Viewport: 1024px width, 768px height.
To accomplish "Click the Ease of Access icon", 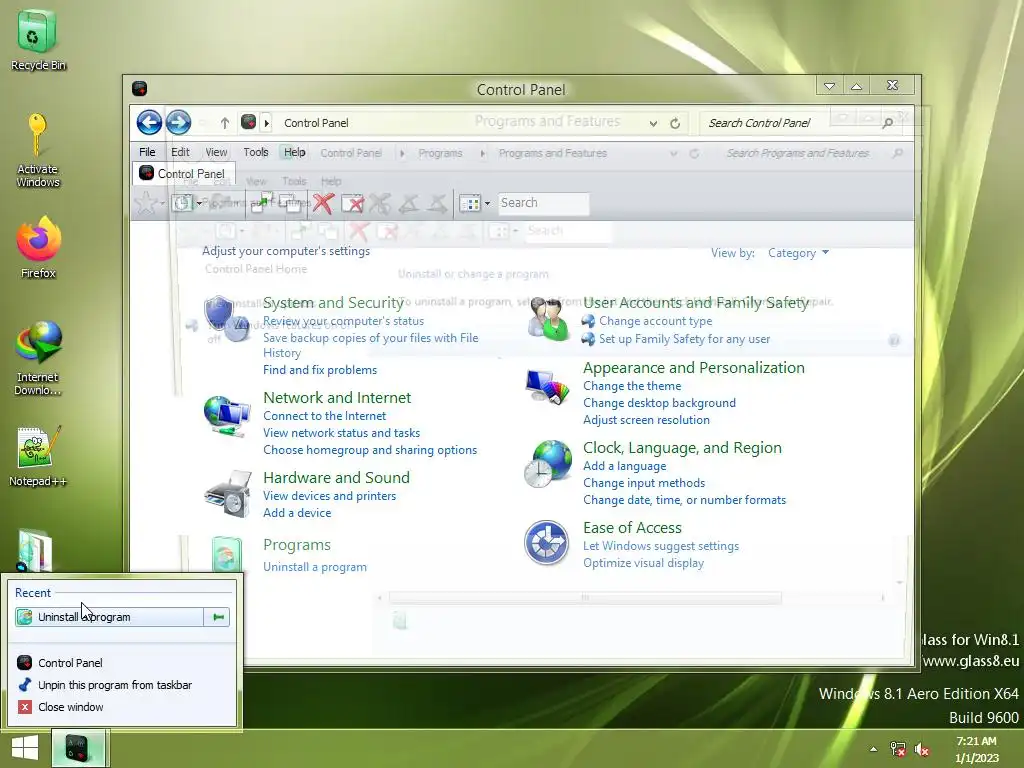I will pos(547,542).
